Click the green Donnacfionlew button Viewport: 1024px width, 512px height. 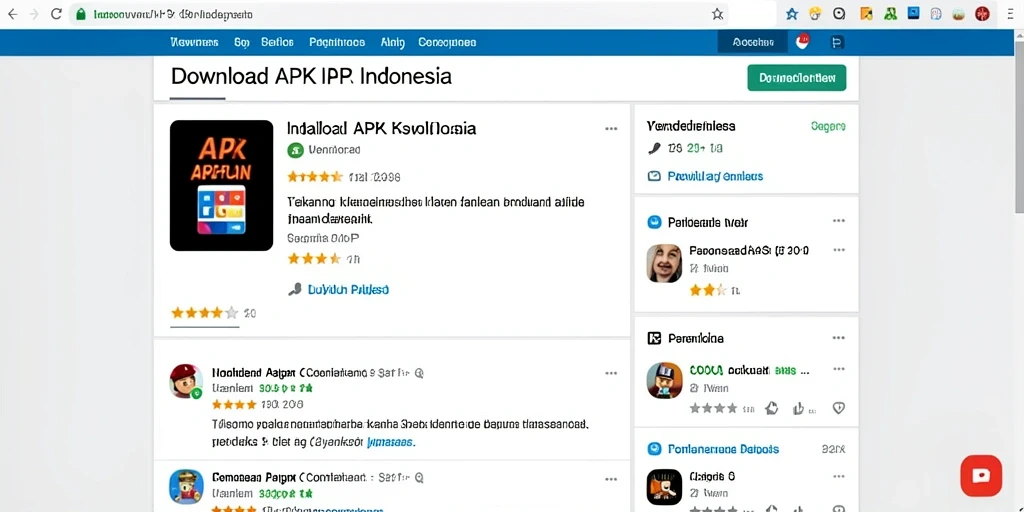pyautogui.click(x=797, y=78)
